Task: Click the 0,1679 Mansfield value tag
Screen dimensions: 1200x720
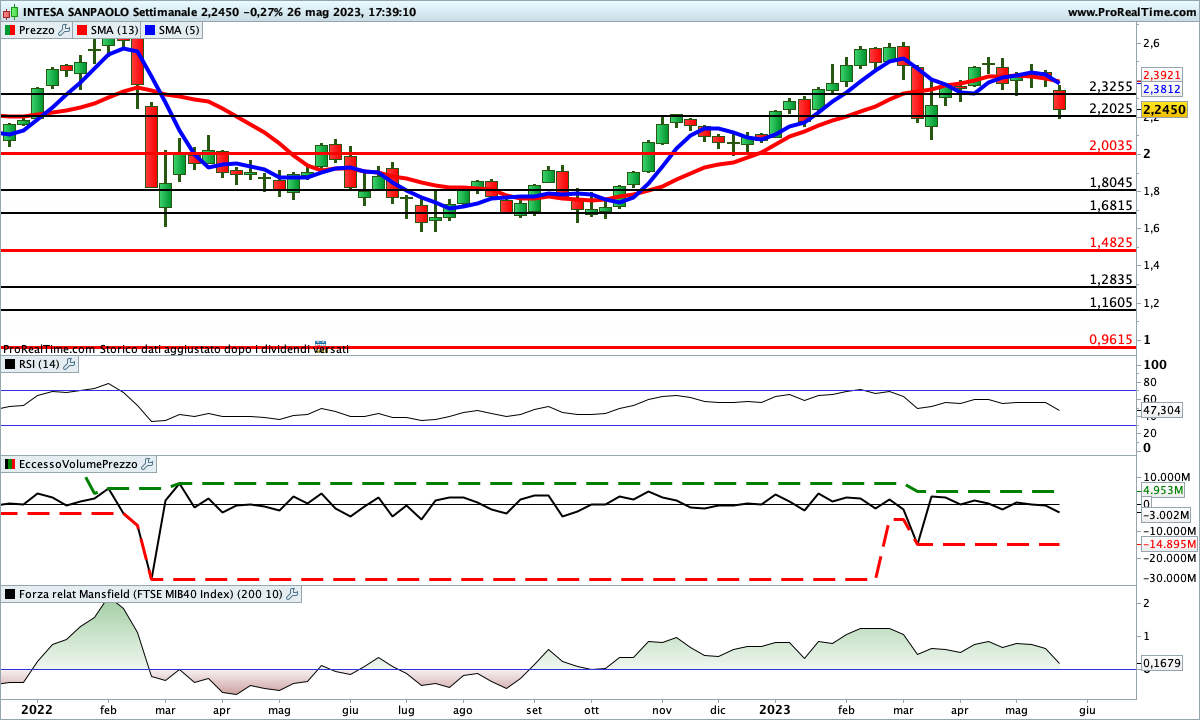Action: [x=1162, y=662]
